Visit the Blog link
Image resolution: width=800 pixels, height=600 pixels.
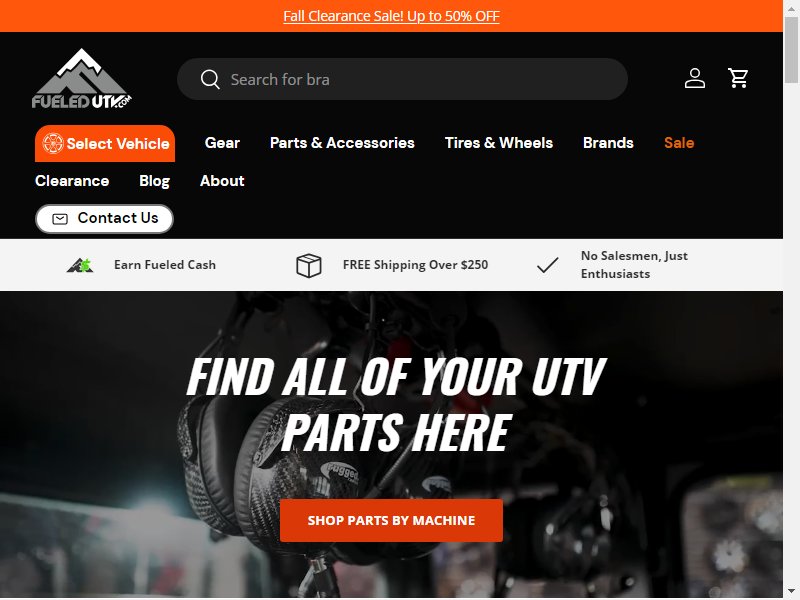point(154,181)
